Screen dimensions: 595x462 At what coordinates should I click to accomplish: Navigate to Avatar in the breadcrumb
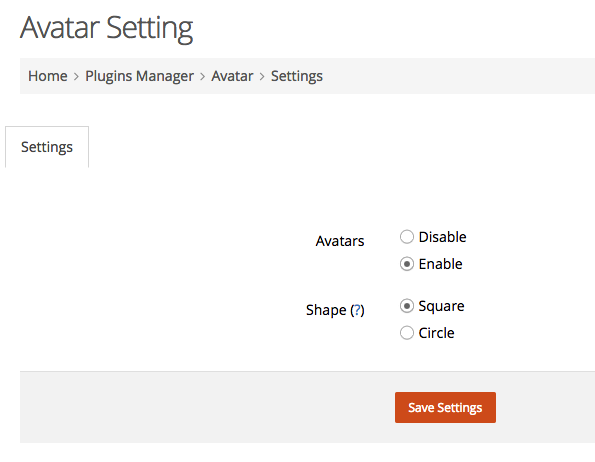click(x=232, y=76)
